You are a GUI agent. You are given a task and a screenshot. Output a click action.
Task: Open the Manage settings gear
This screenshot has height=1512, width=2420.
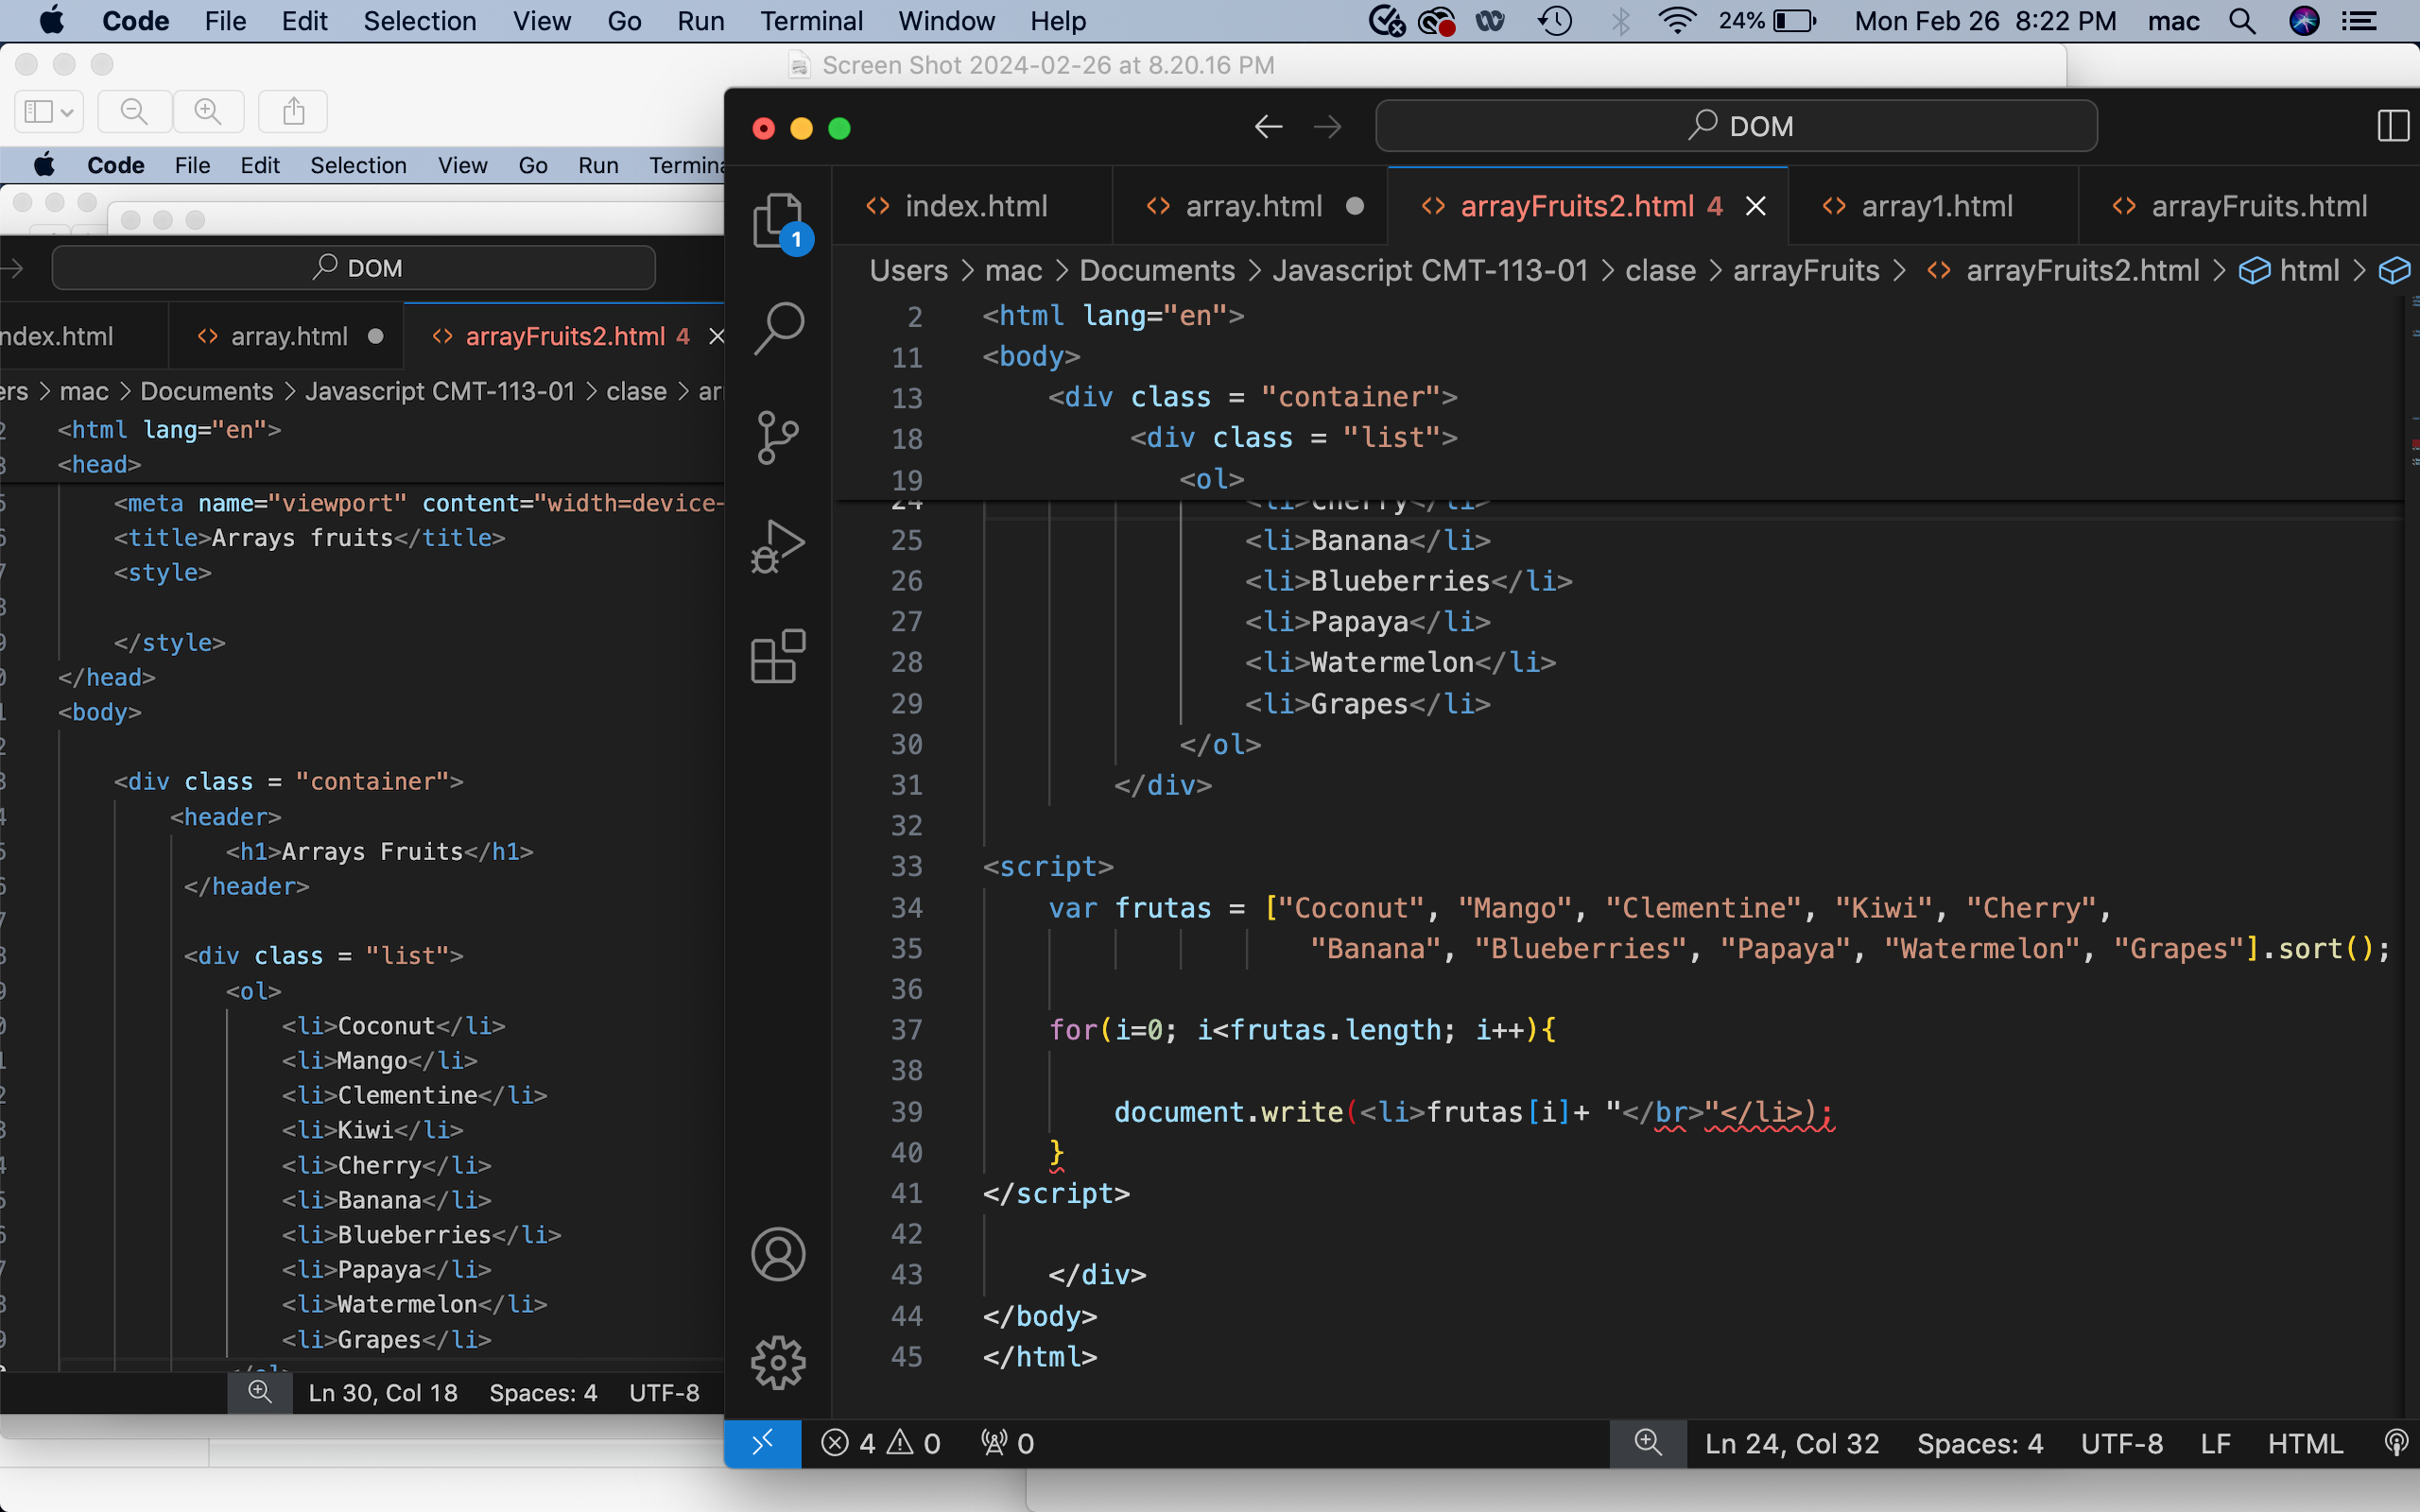point(778,1361)
